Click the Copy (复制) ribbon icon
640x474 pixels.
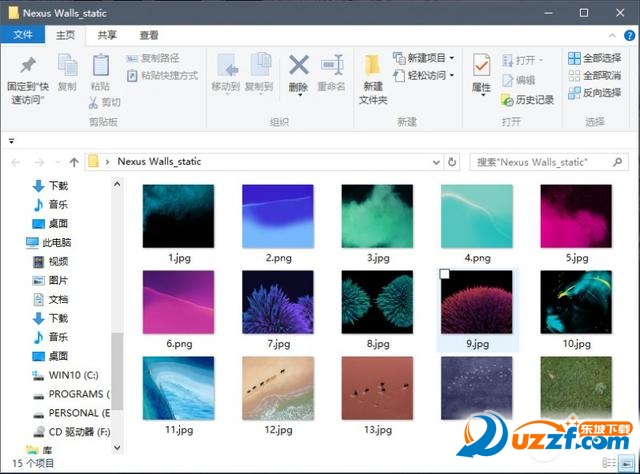point(67,65)
